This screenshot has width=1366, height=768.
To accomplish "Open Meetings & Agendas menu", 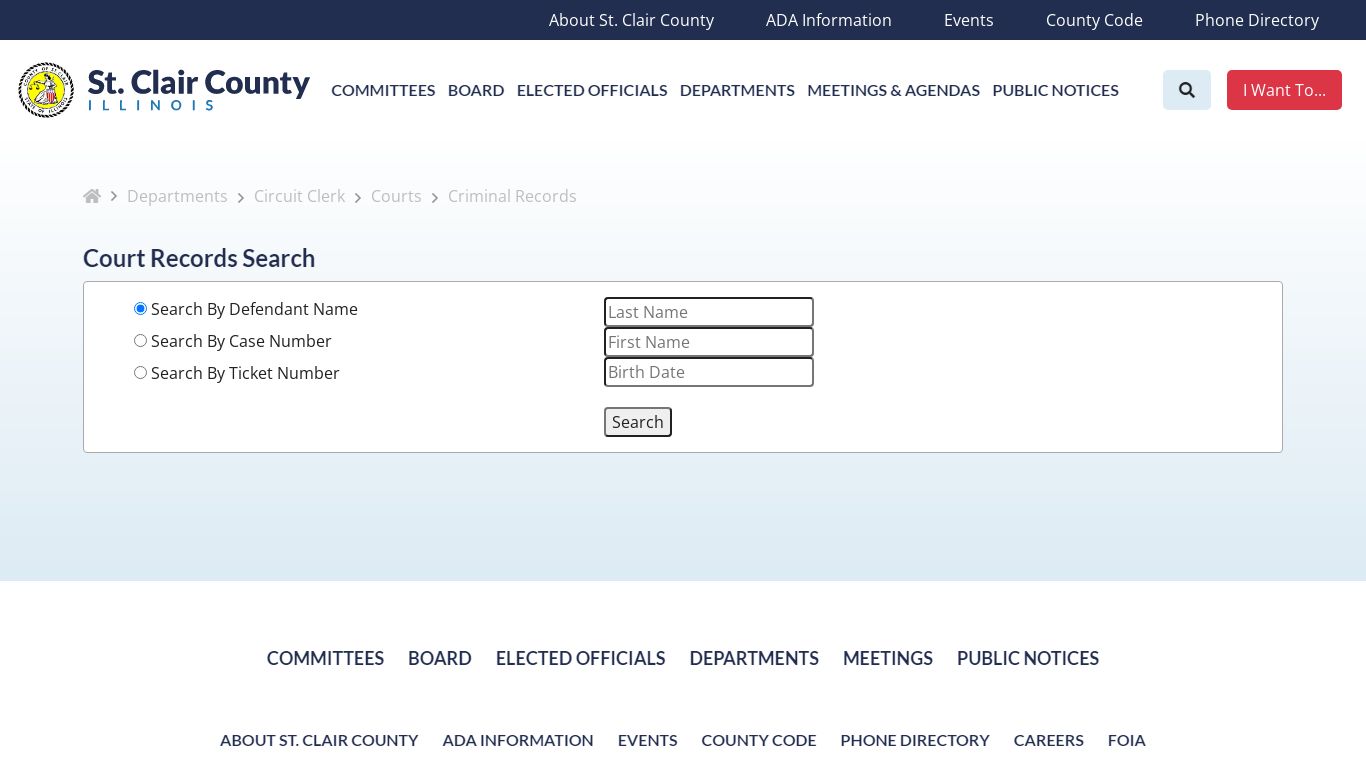I will [x=894, y=90].
